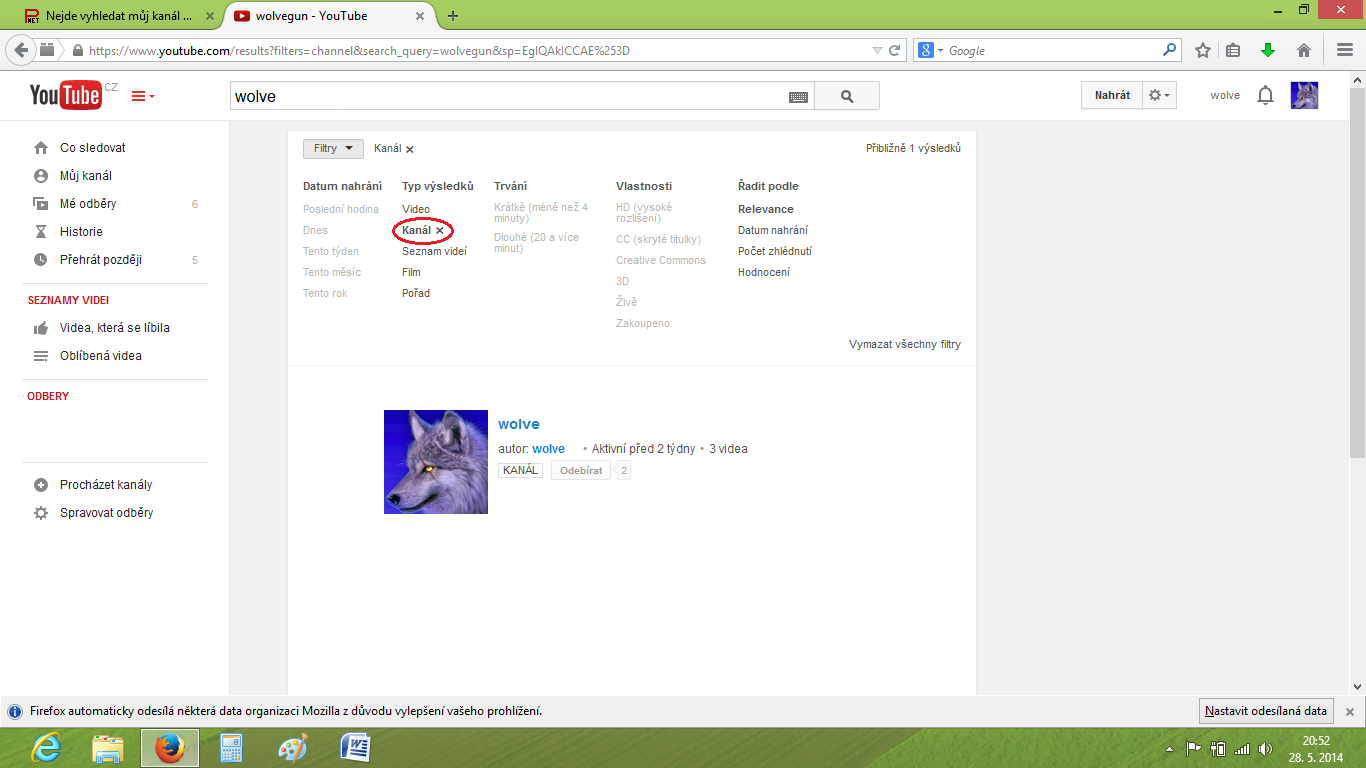
Task: Sort results by Počet zhlédnutí
Action: tap(775, 251)
